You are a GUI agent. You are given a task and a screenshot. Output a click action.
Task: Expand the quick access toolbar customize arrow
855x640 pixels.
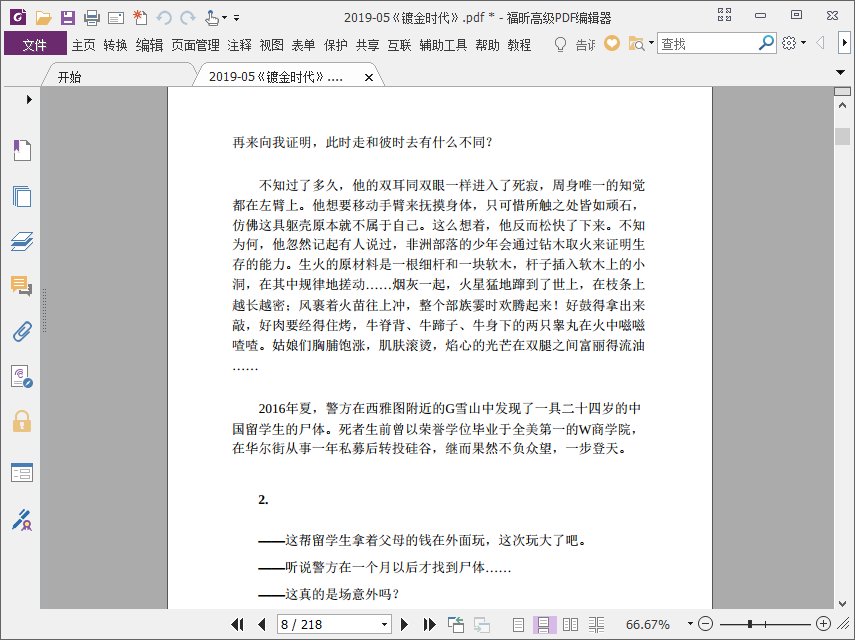[x=237, y=18]
